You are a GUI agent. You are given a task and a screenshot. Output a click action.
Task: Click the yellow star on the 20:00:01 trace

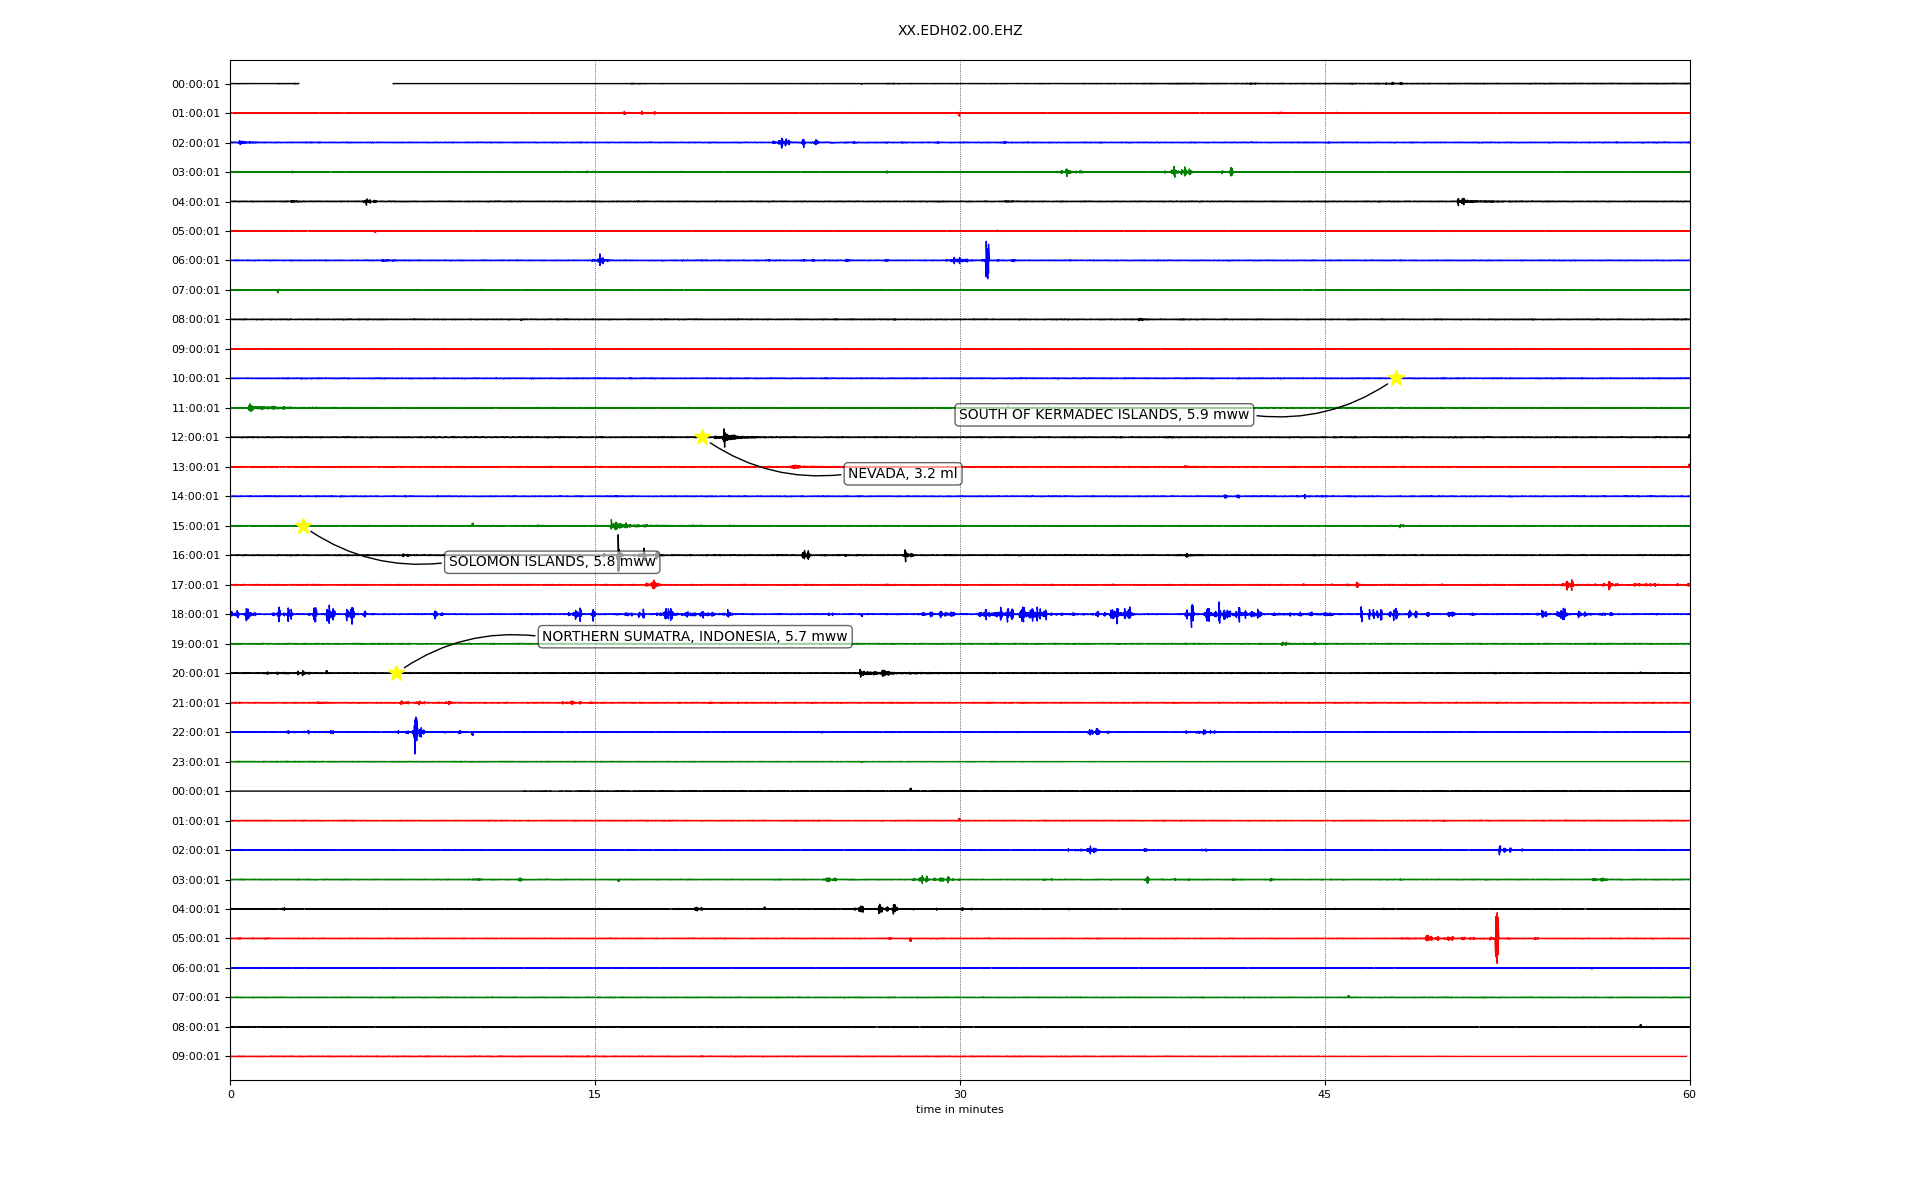coord(396,673)
